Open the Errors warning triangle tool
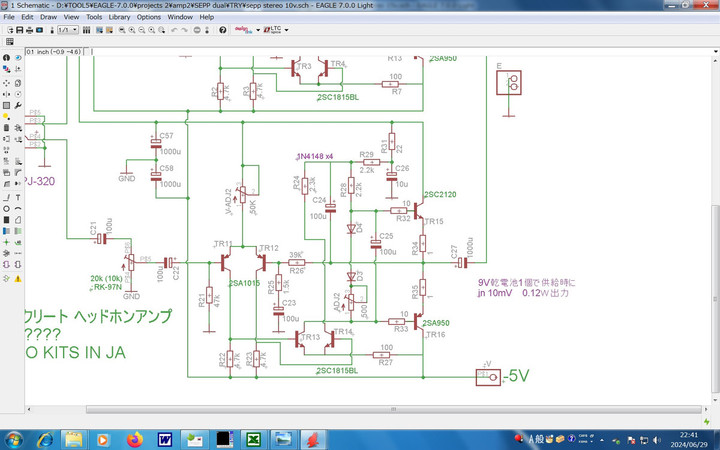 (x=18, y=277)
